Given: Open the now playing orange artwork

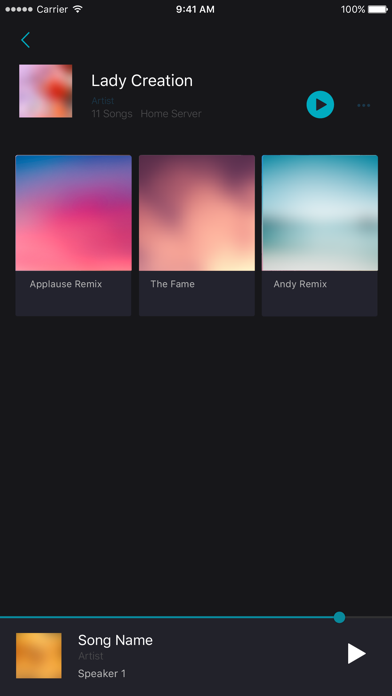Looking at the screenshot, I should click(39, 656).
